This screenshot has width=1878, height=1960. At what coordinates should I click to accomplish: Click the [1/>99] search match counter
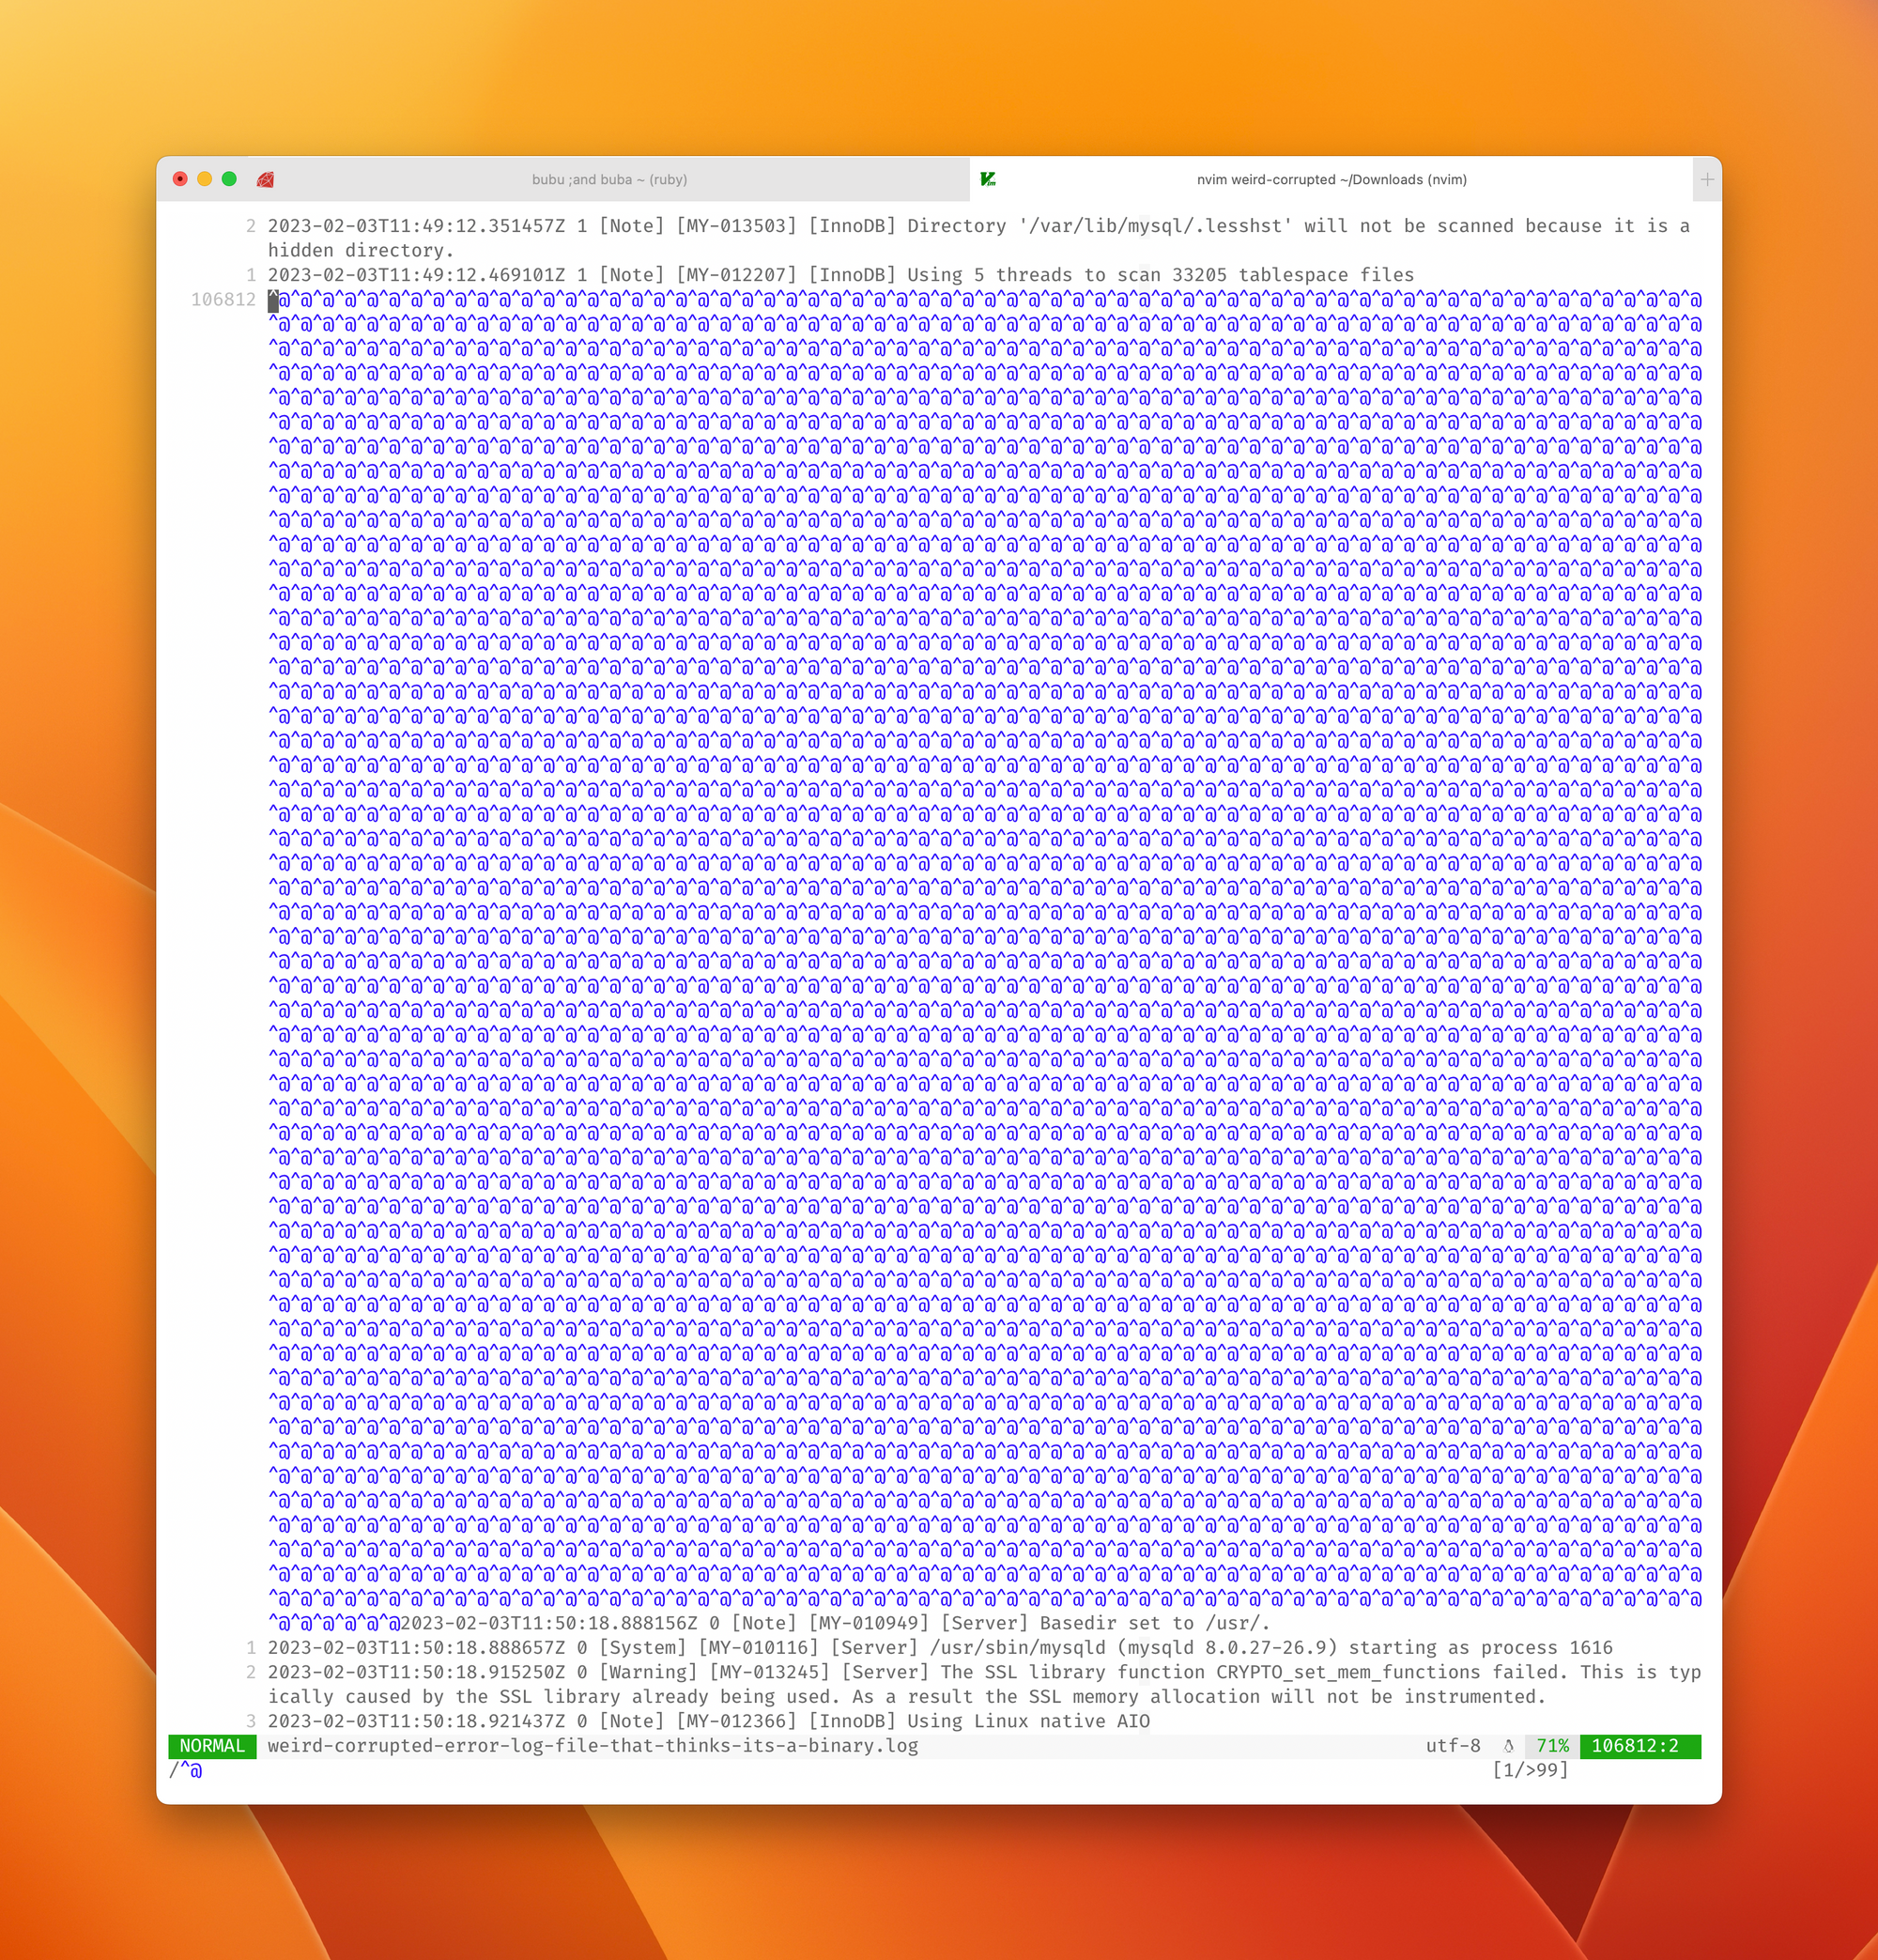pos(1529,1770)
